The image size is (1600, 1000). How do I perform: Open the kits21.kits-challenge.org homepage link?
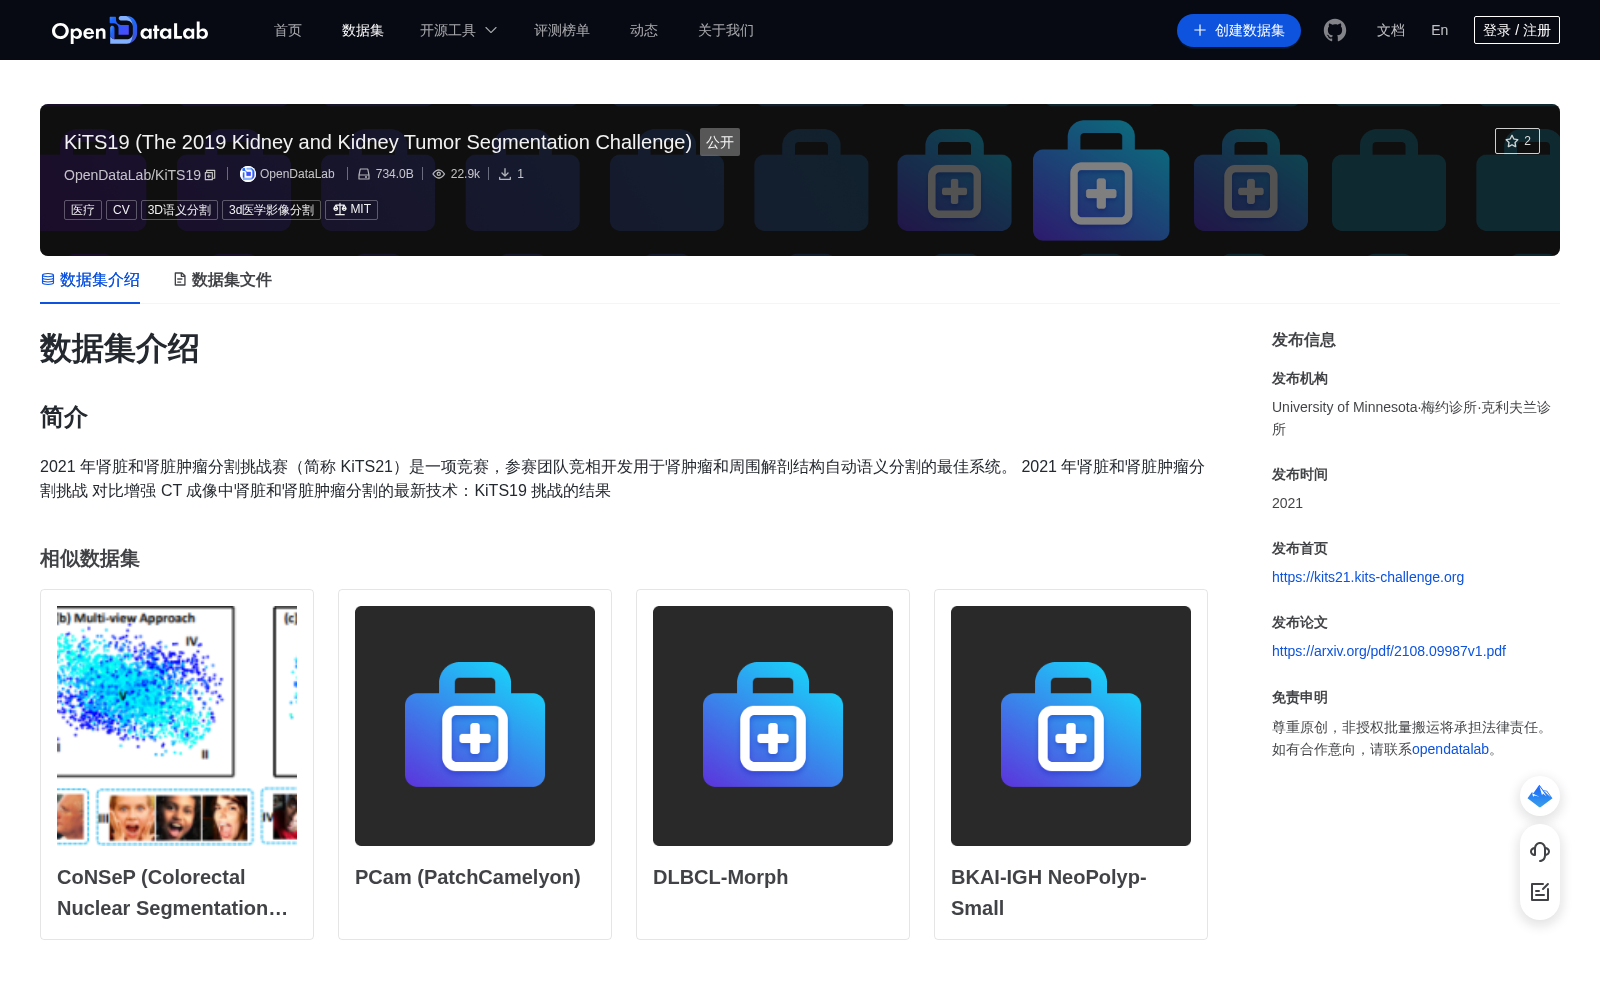pyautogui.click(x=1368, y=577)
